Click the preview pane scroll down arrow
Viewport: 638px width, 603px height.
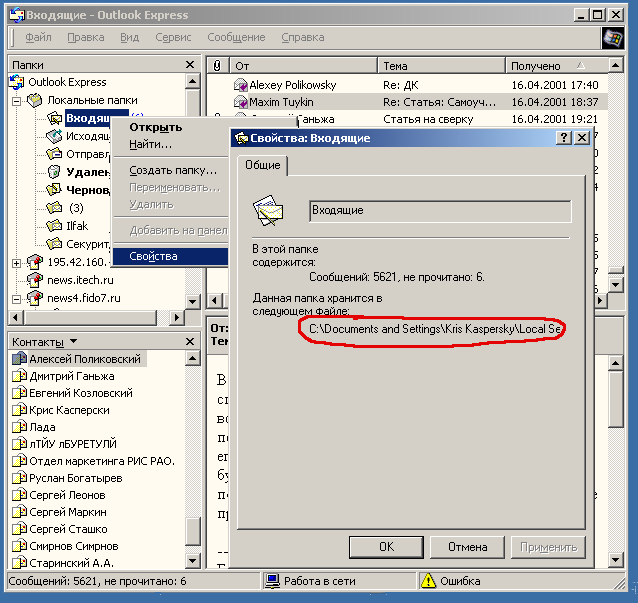615,560
